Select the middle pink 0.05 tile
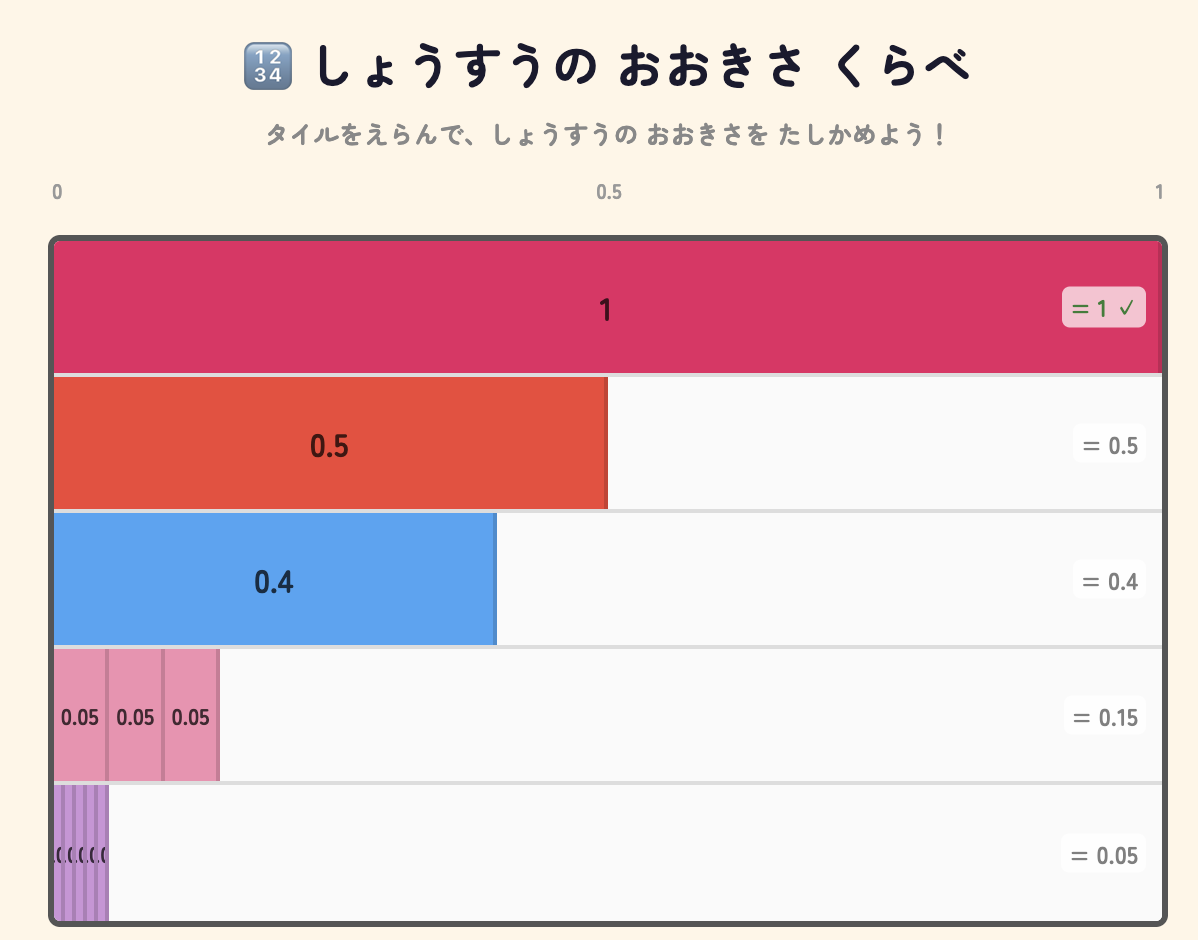 (135, 717)
